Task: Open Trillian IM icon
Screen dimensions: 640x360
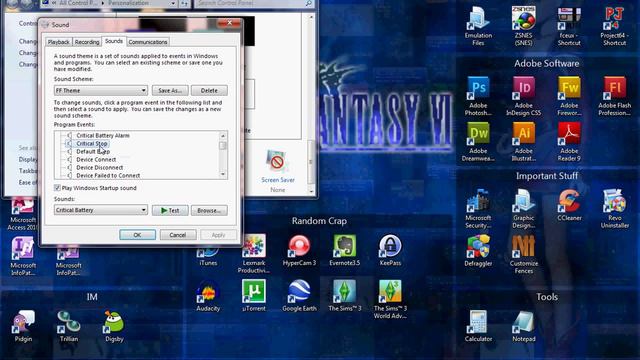Action: (x=69, y=326)
